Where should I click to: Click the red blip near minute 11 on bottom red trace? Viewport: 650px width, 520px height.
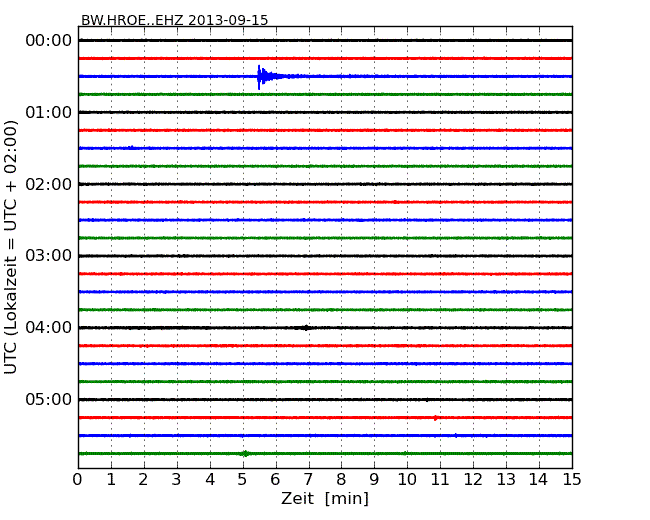pyautogui.click(x=435, y=418)
